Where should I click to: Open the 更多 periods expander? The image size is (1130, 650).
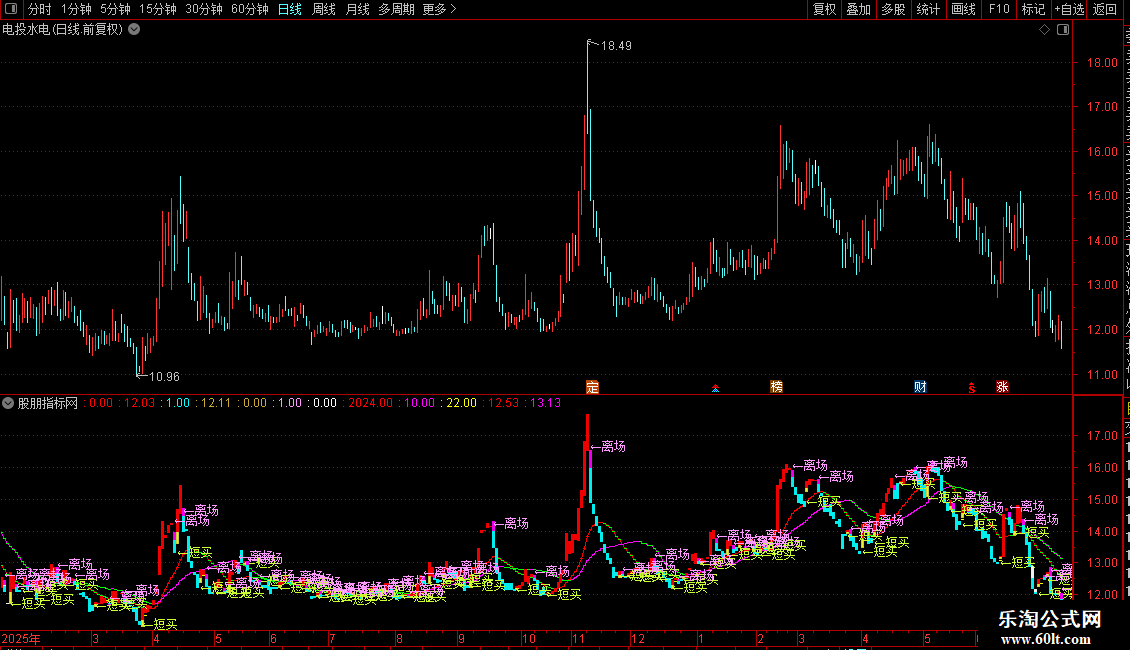[x=440, y=9]
